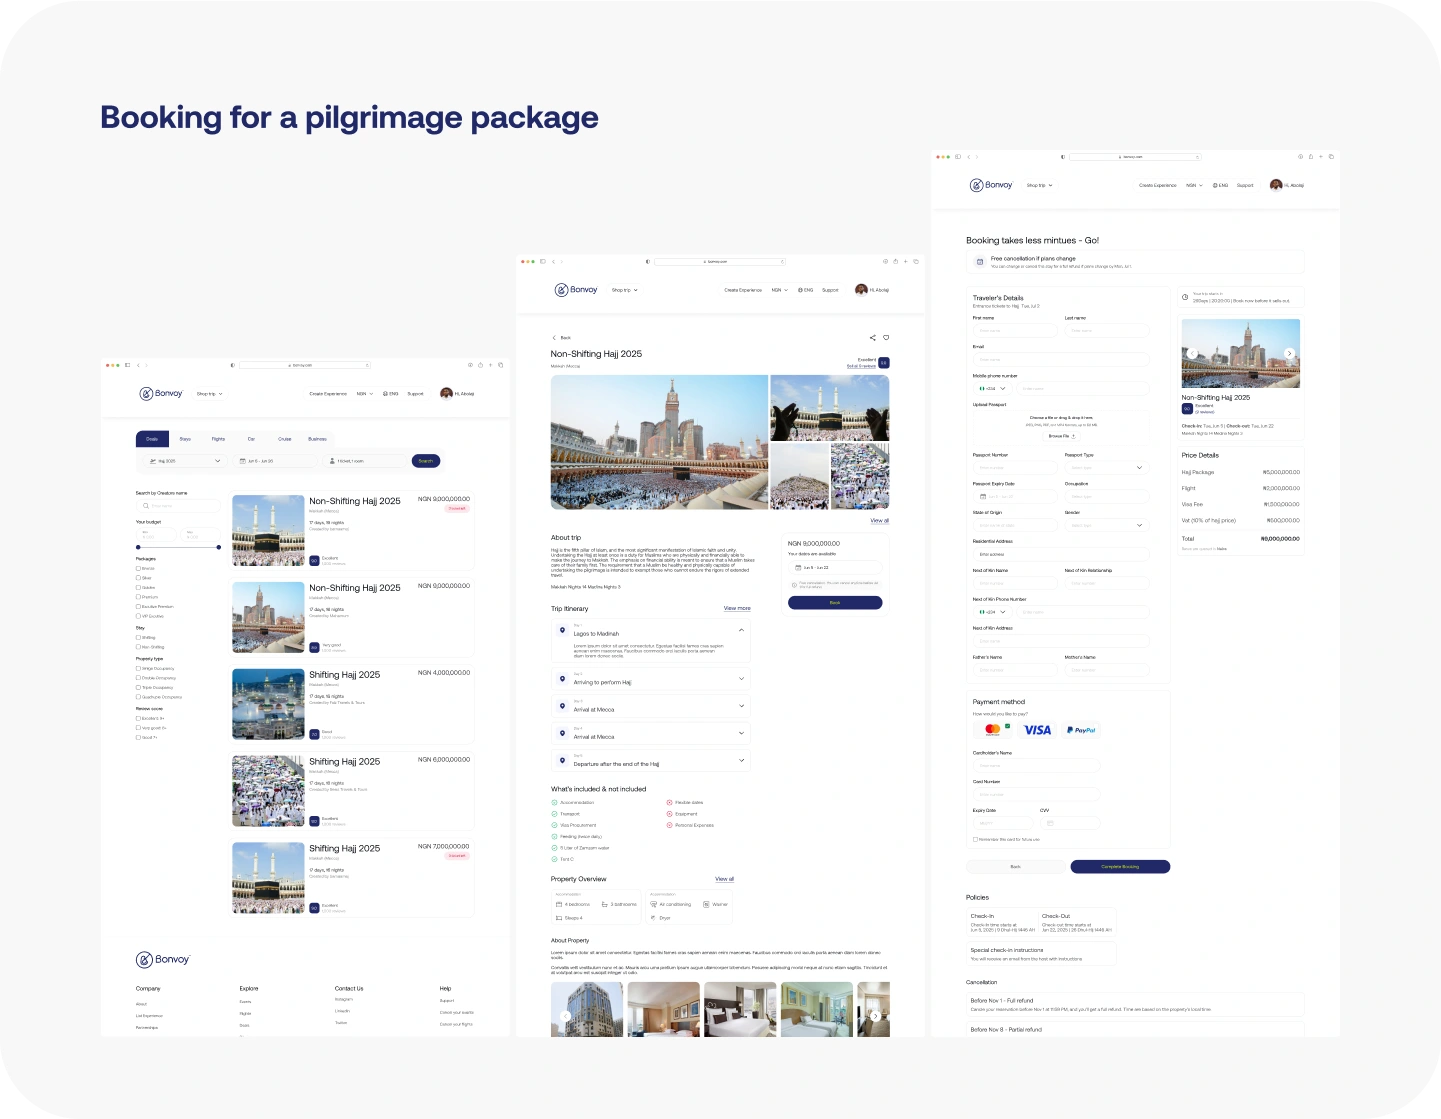The height and width of the screenshot is (1119, 1441).
Task: Click the minimum budget slider handle
Action: (138, 547)
